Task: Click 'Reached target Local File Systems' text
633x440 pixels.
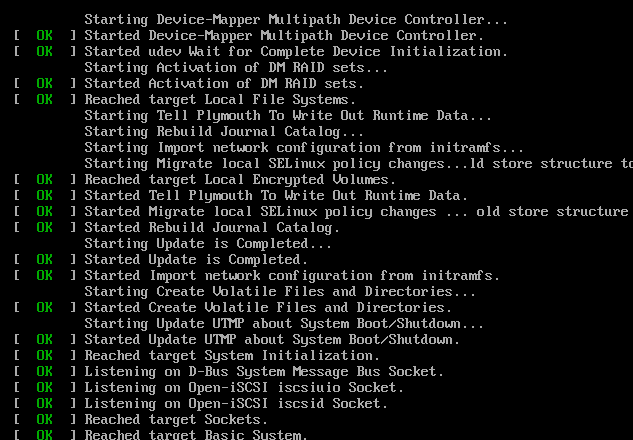Action: coord(219,99)
